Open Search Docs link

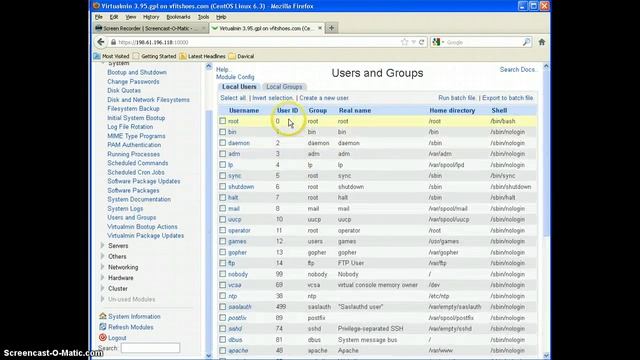[518, 70]
